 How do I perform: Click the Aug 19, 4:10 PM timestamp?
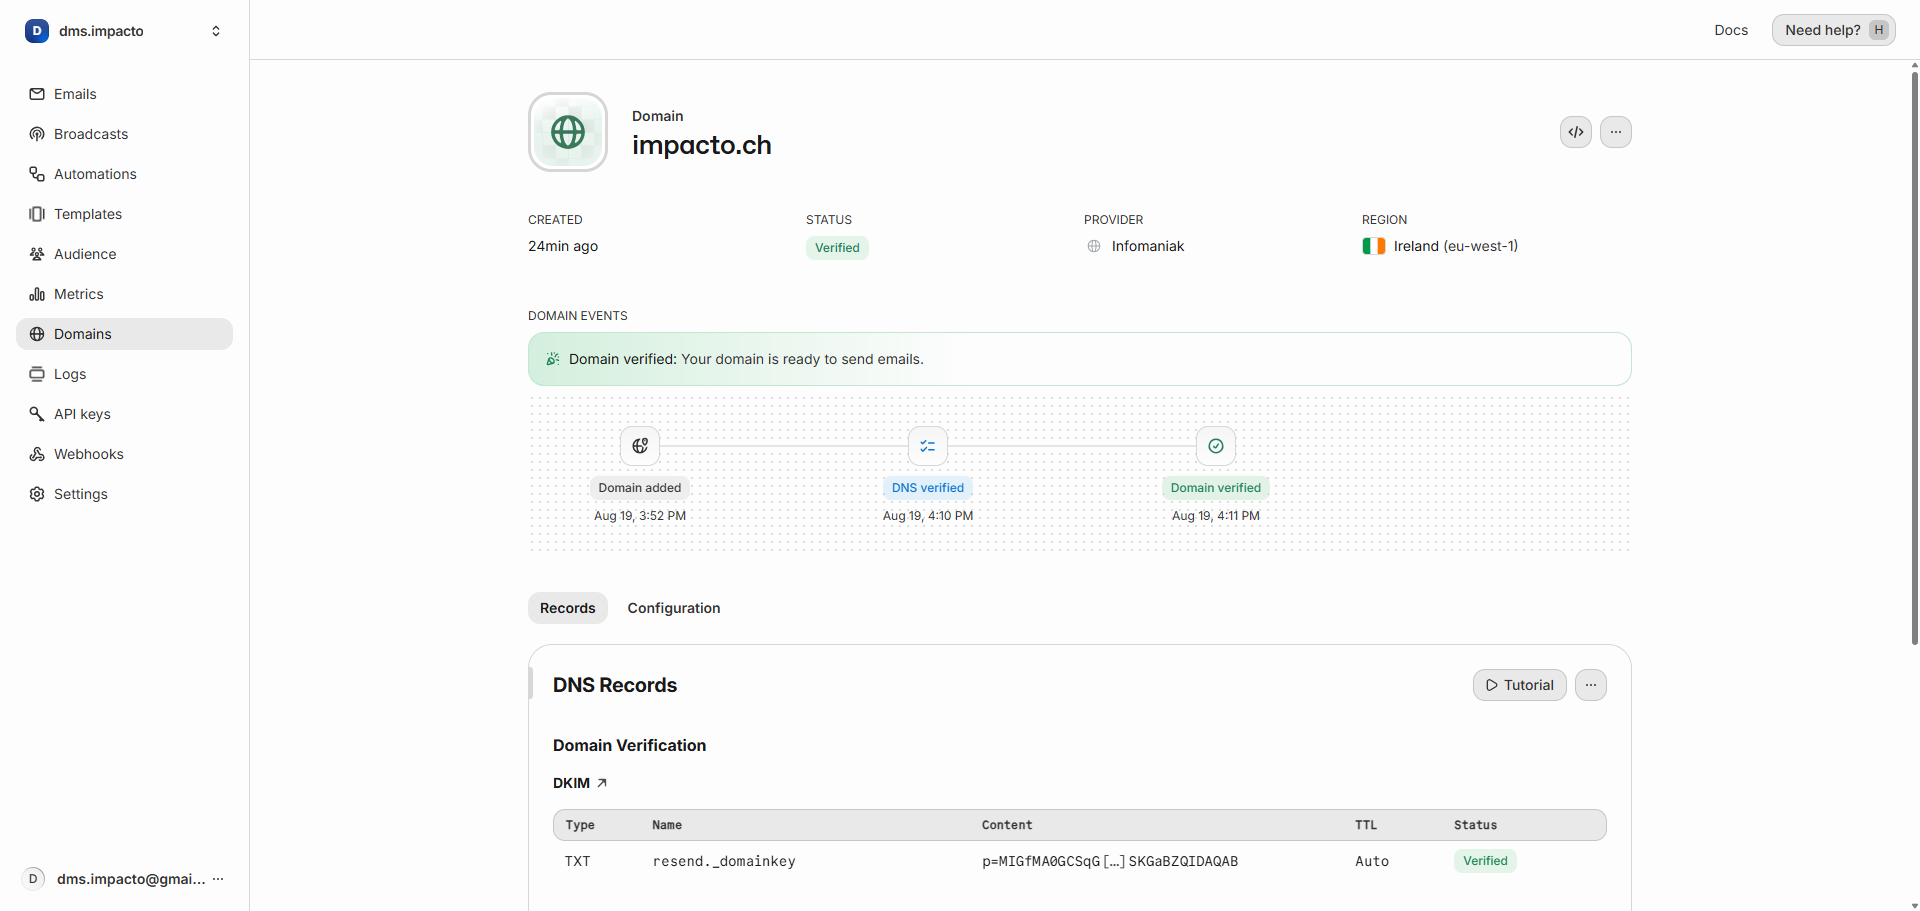pyautogui.click(x=928, y=516)
